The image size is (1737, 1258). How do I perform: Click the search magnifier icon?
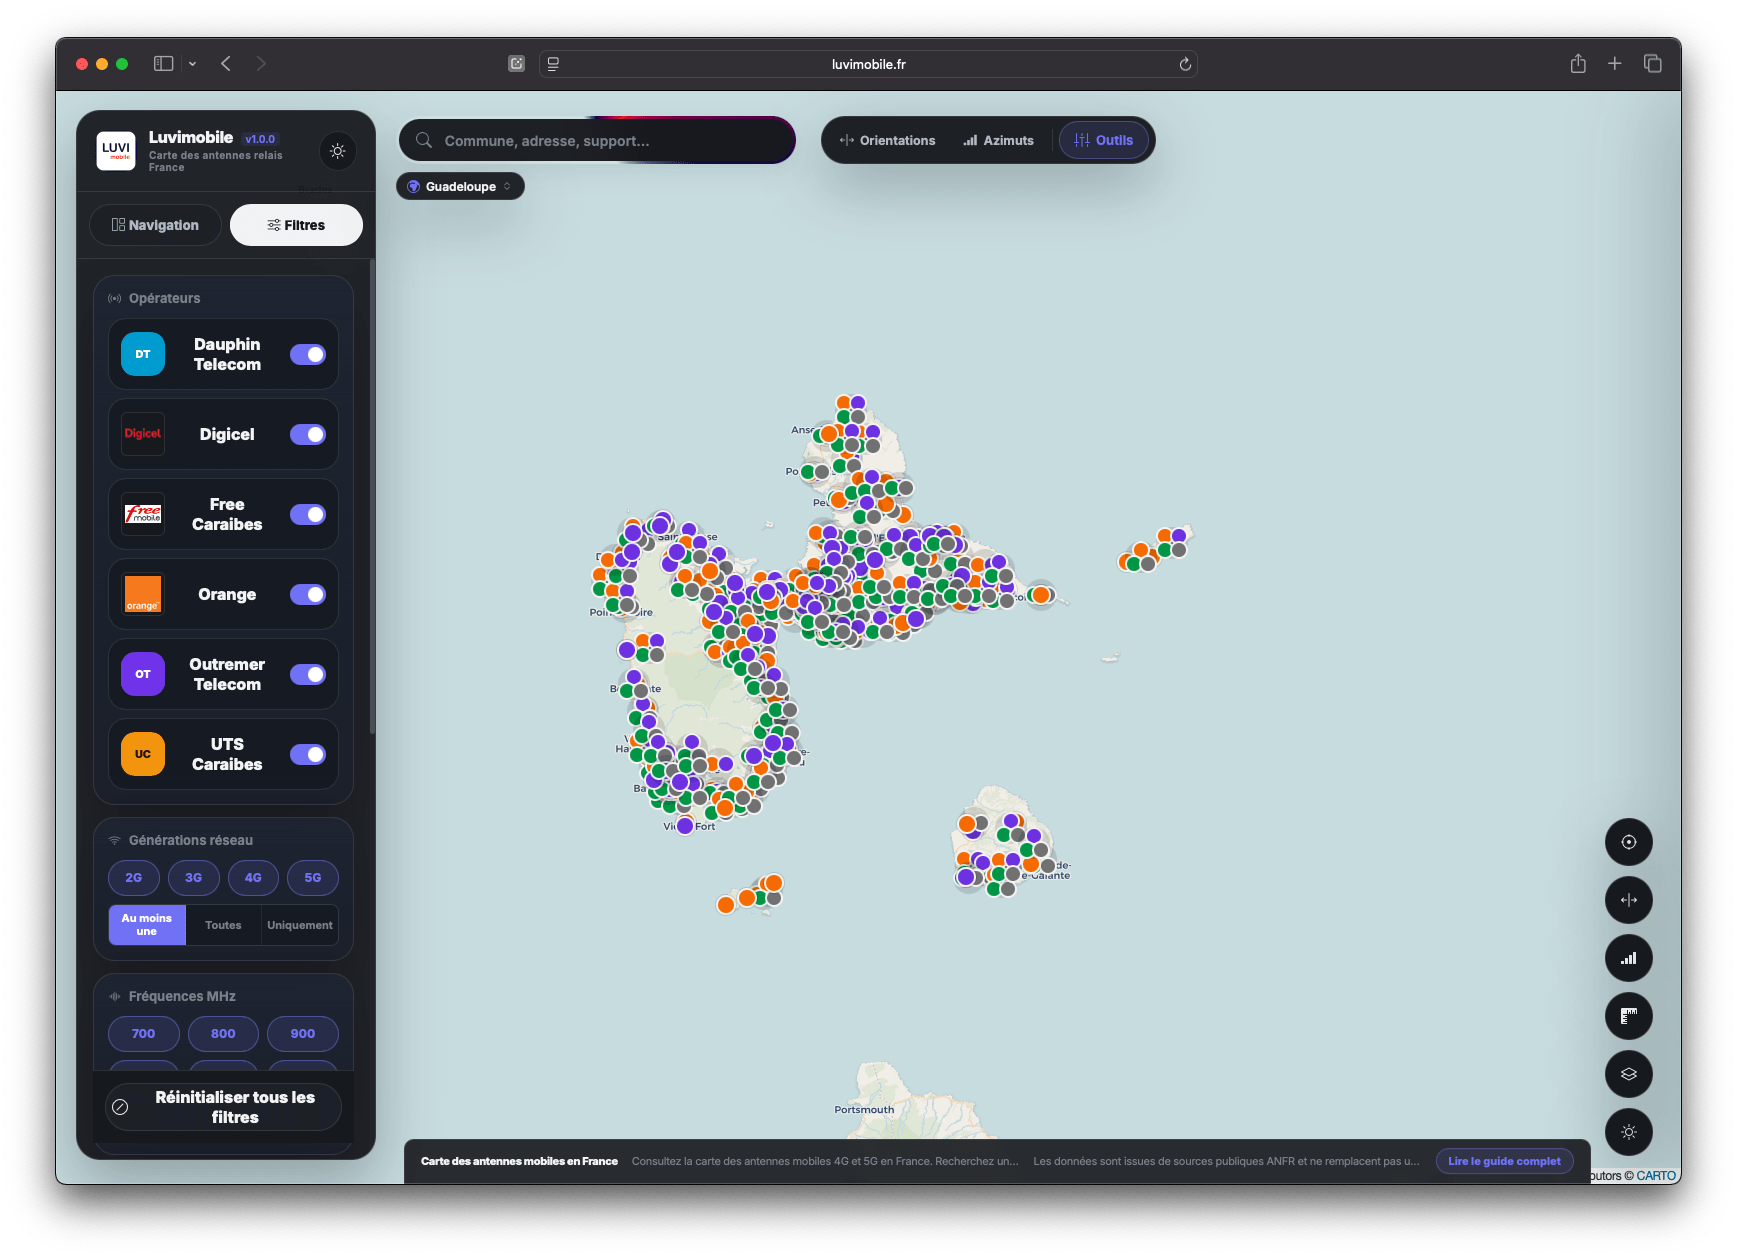point(424,140)
